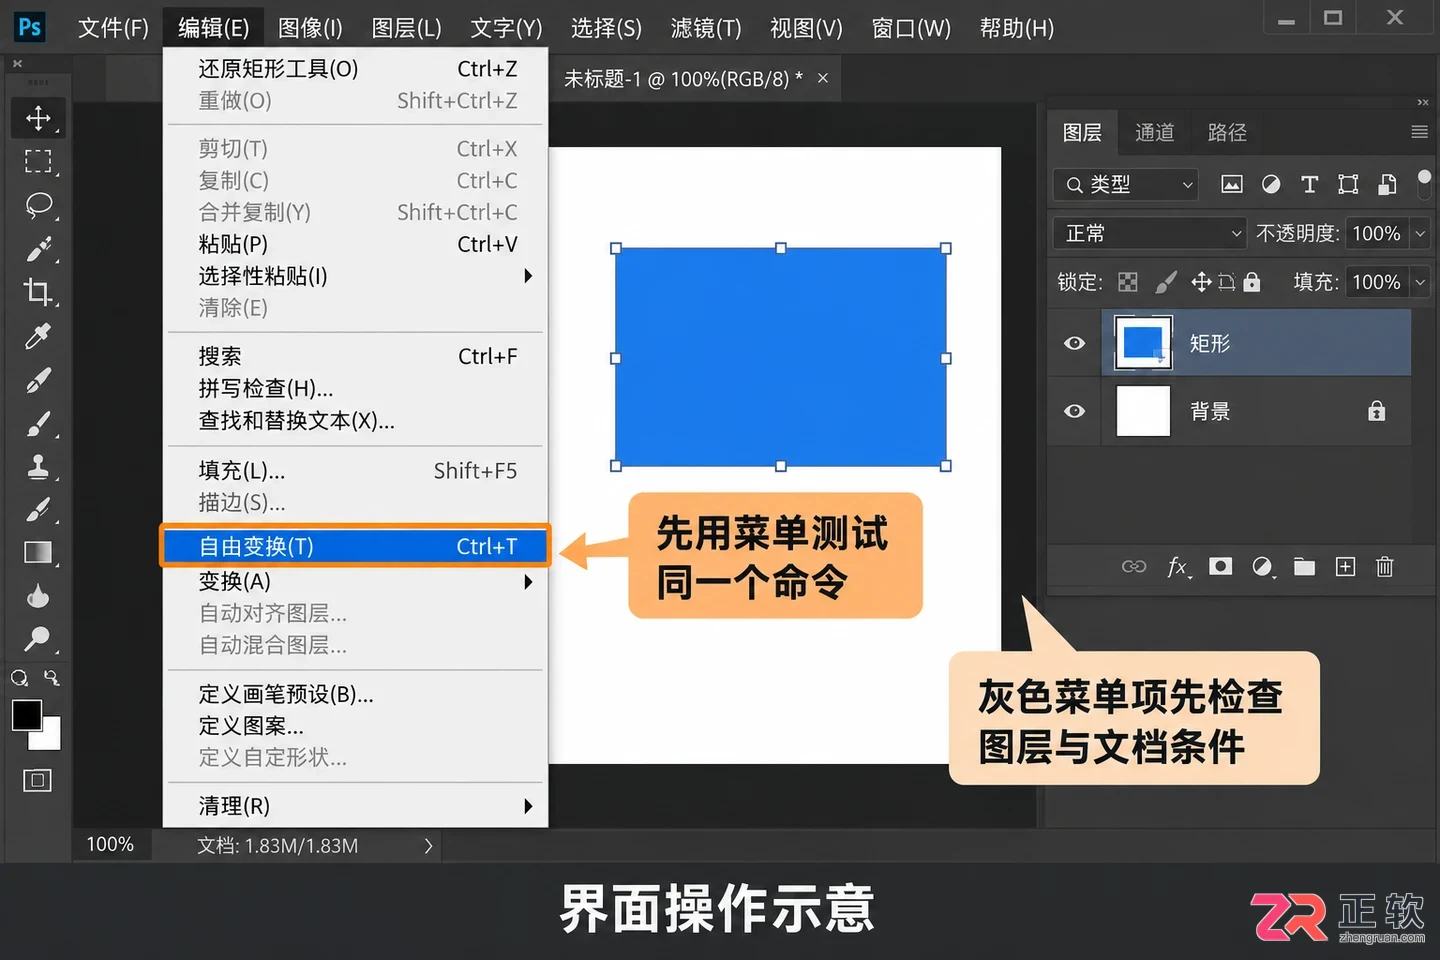Select the Zoom magnifier tool
Screen dimensions: 1440x960
tap(38, 638)
